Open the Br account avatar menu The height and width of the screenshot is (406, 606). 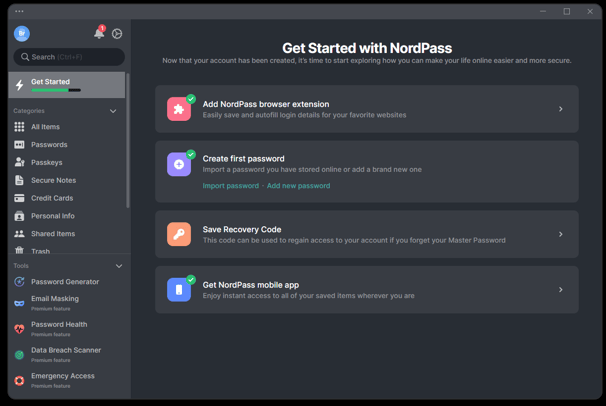tap(22, 34)
